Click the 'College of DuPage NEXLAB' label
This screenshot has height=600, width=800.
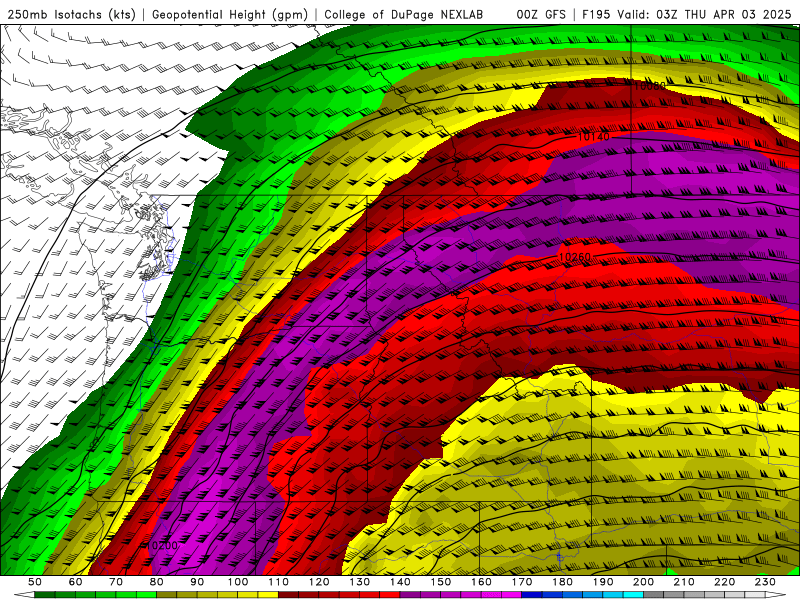pos(403,14)
